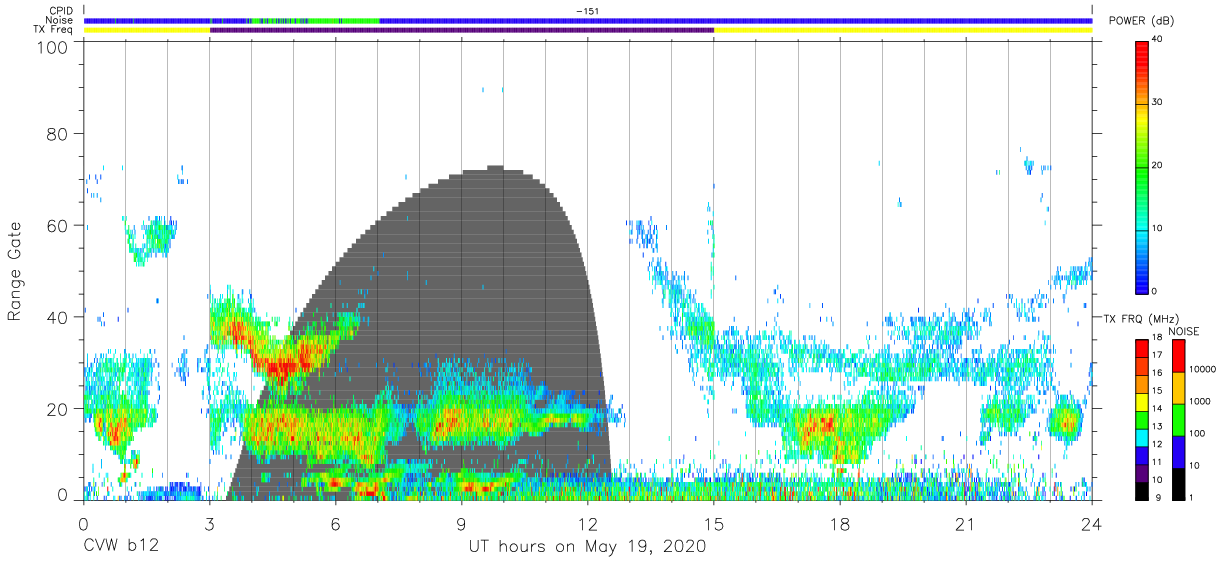Click the 3 tick on the UT hours axis
Image resolution: width=1228 pixels, height=567 pixels.
click(209, 524)
